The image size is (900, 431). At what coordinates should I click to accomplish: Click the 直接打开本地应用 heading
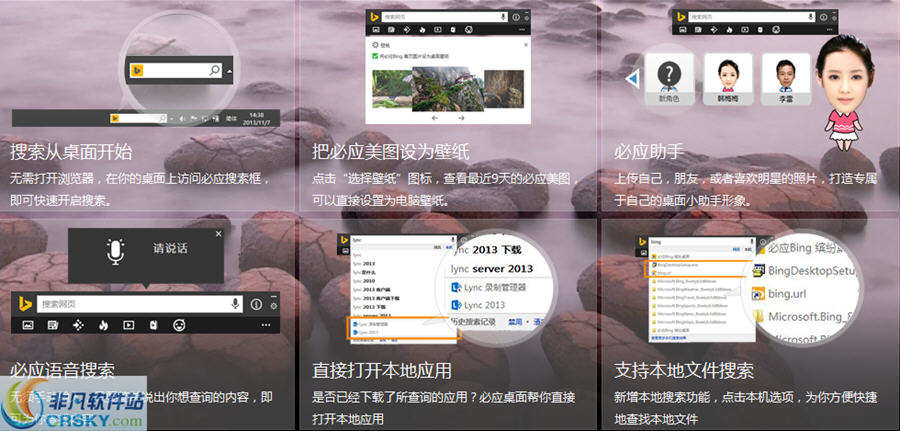point(382,370)
